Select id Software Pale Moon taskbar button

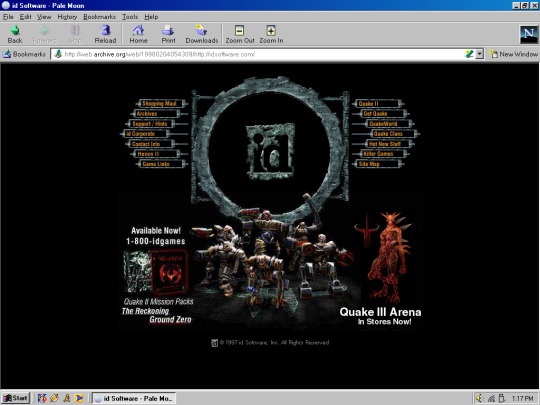pyautogui.click(x=134, y=398)
